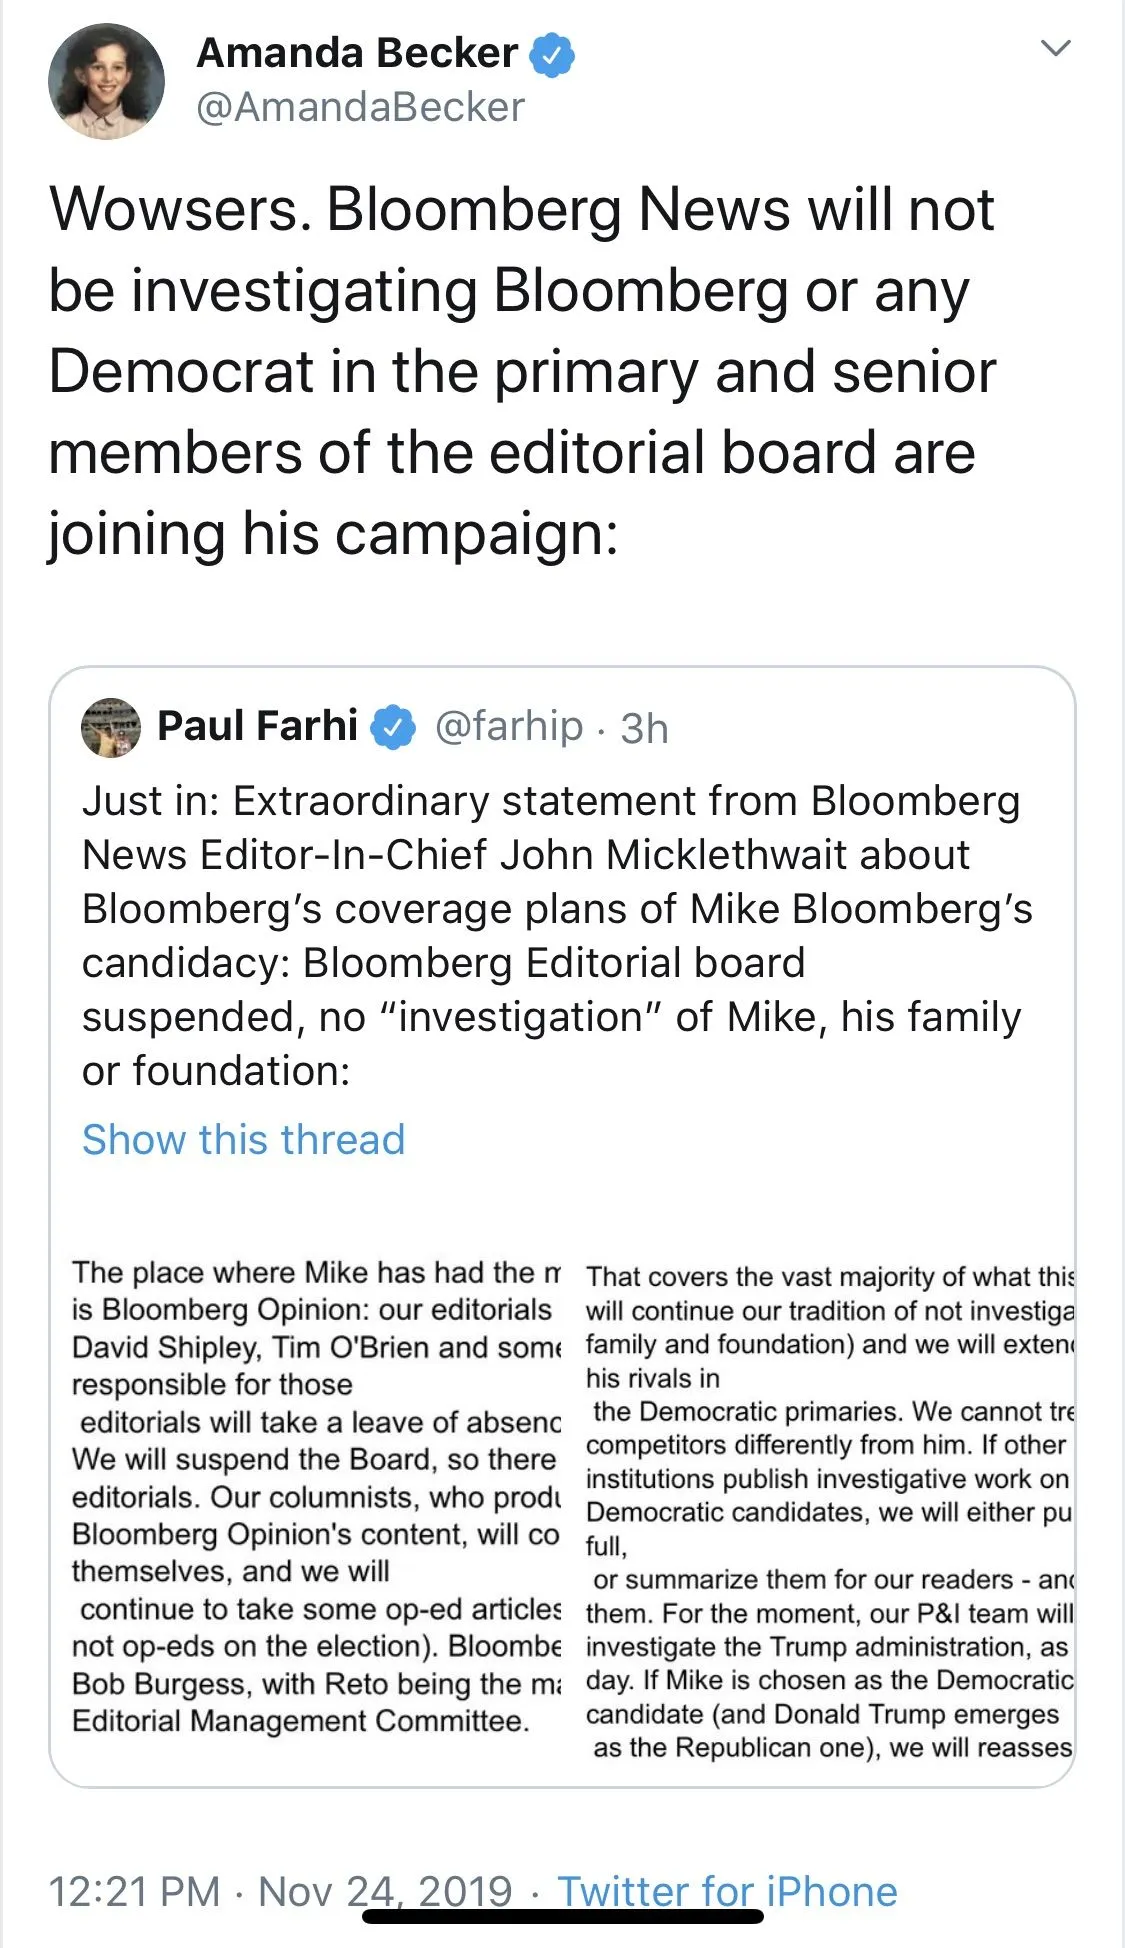Tap quoted text line 'or foundation:'
Viewport: 1125px width, 1948px height.
click(x=216, y=1071)
